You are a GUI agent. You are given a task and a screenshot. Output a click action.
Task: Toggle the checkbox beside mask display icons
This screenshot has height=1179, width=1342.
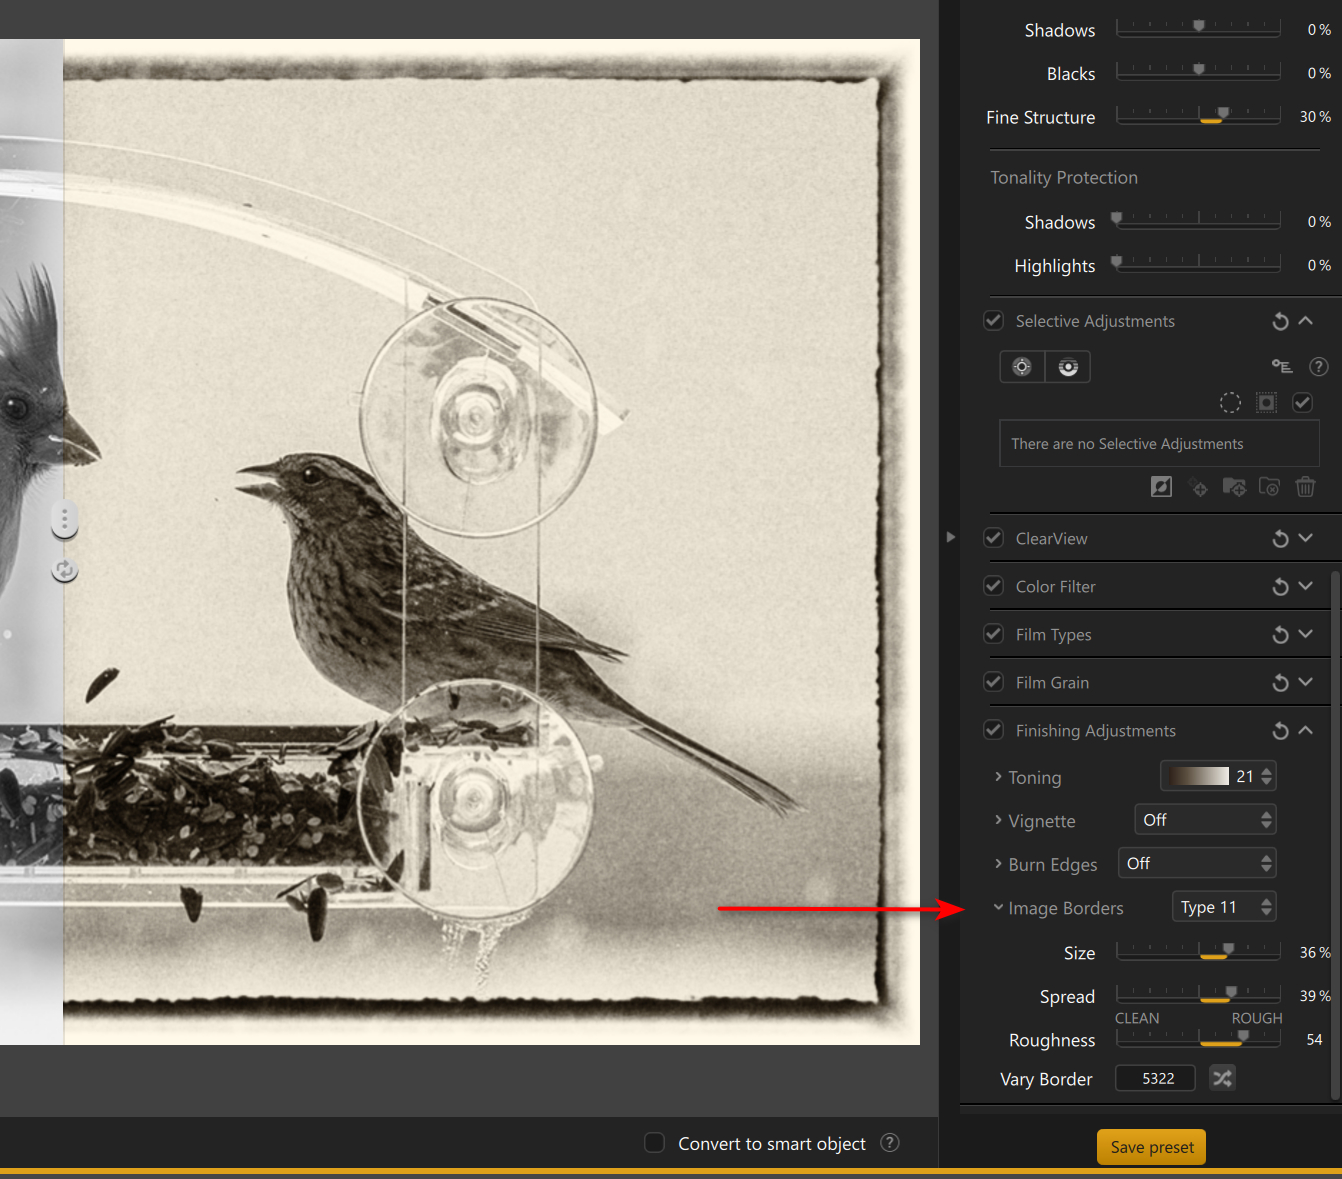click(1302, 402)
